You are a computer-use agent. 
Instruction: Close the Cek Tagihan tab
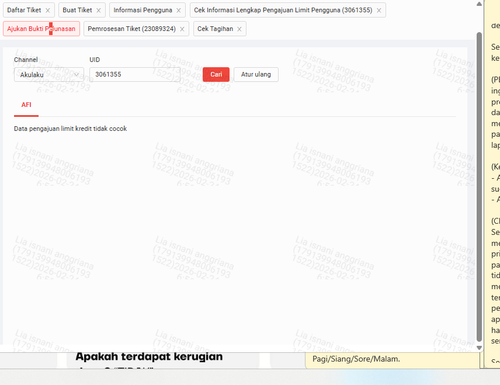pos(239,29)
